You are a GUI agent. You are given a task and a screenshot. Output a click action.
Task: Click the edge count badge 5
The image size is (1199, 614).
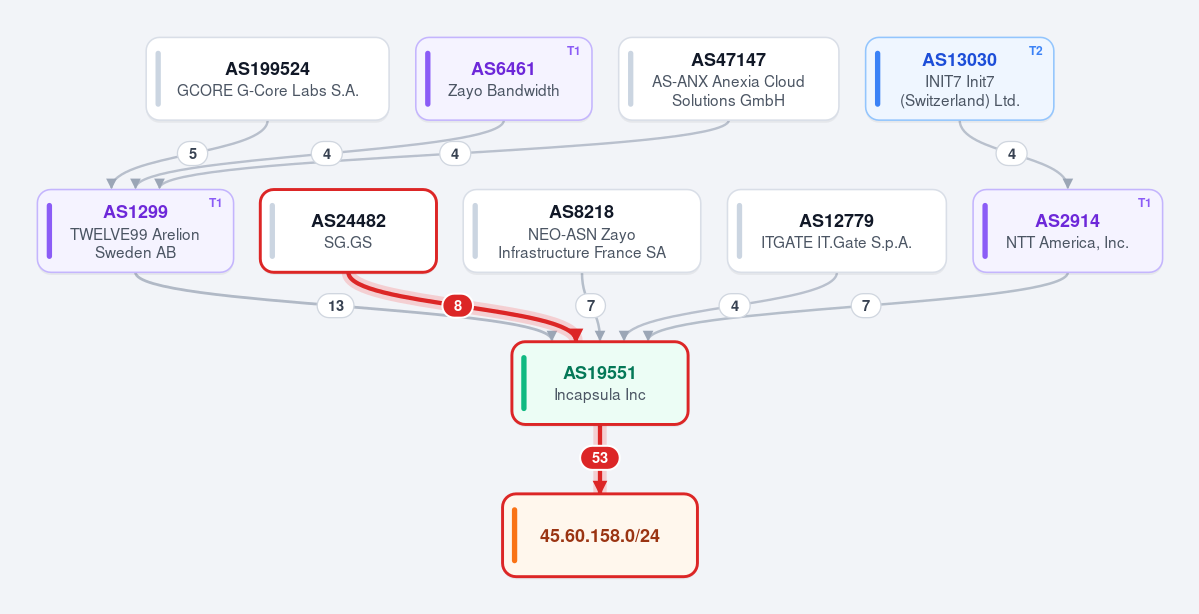pyautogui.click(x=193, y=154)
